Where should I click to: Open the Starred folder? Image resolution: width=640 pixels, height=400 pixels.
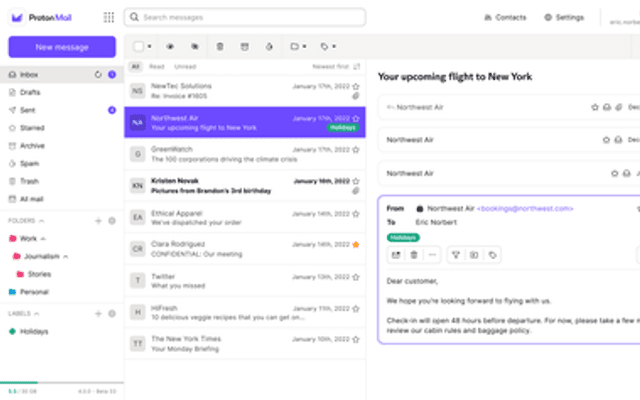click(62, 128)
